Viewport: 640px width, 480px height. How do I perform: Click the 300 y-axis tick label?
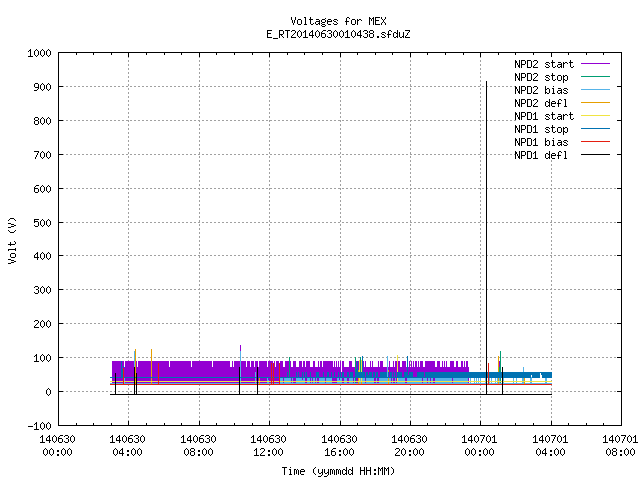[x=42, y=290]
